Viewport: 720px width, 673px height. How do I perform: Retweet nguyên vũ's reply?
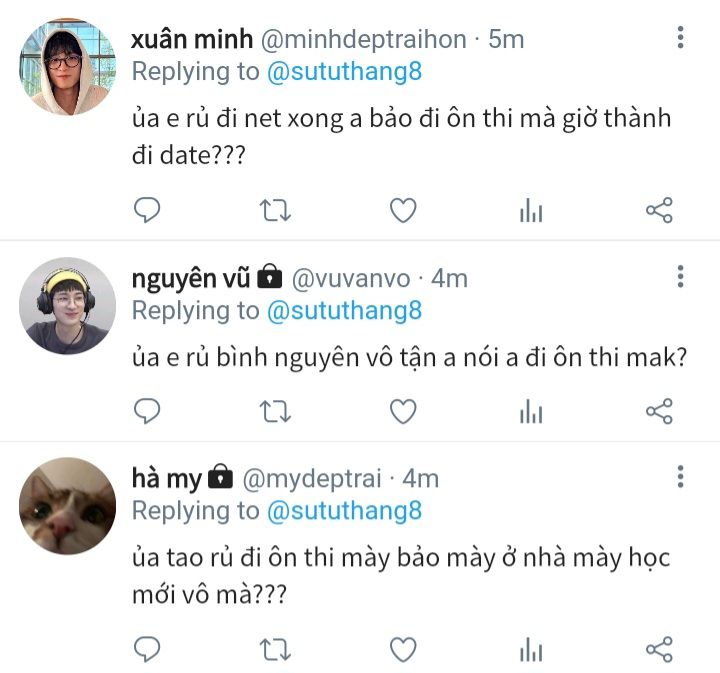click(x=275, y=411)
